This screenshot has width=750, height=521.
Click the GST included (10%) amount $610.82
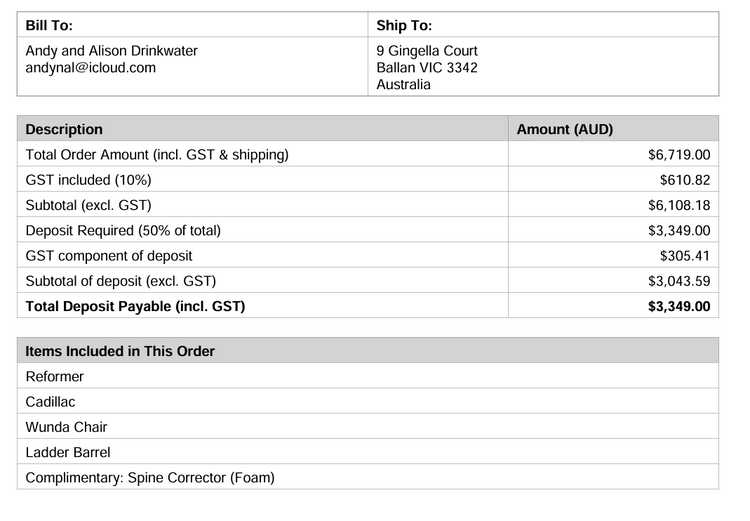tap(685, 180)
